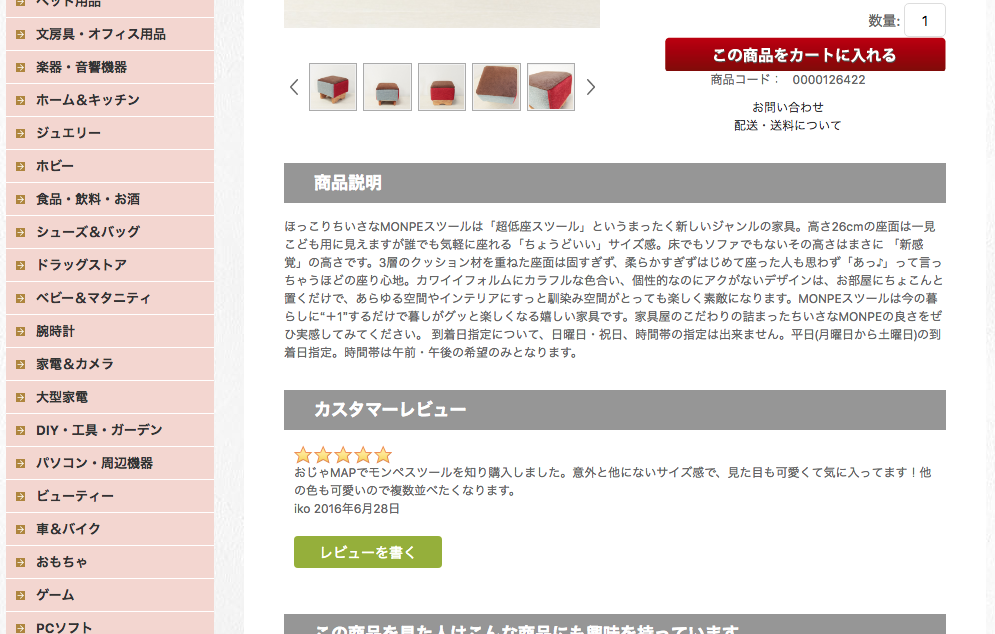The width and height of the screenshot is (995, 634).
Task: Click the レビューを書く button
Action: [367, 552]
